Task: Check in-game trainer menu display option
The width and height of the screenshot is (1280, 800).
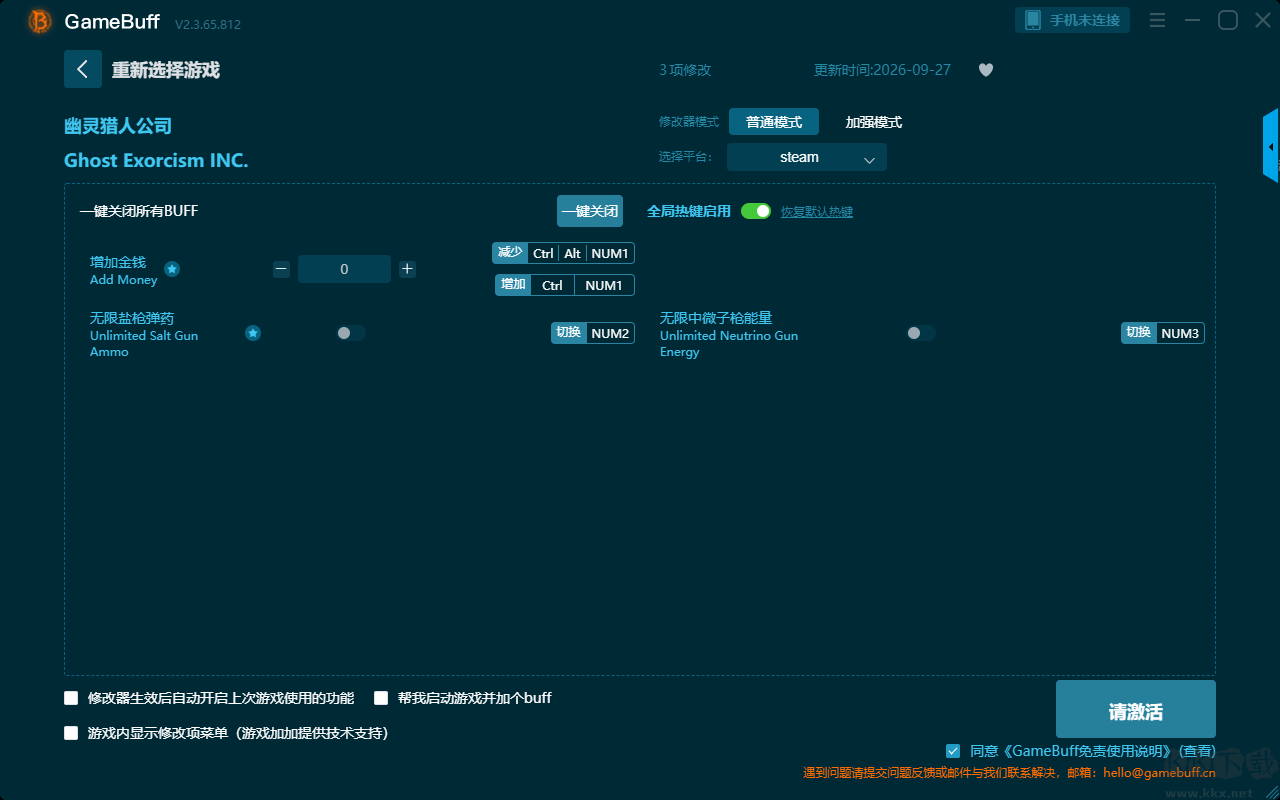Action: [71, 733]
